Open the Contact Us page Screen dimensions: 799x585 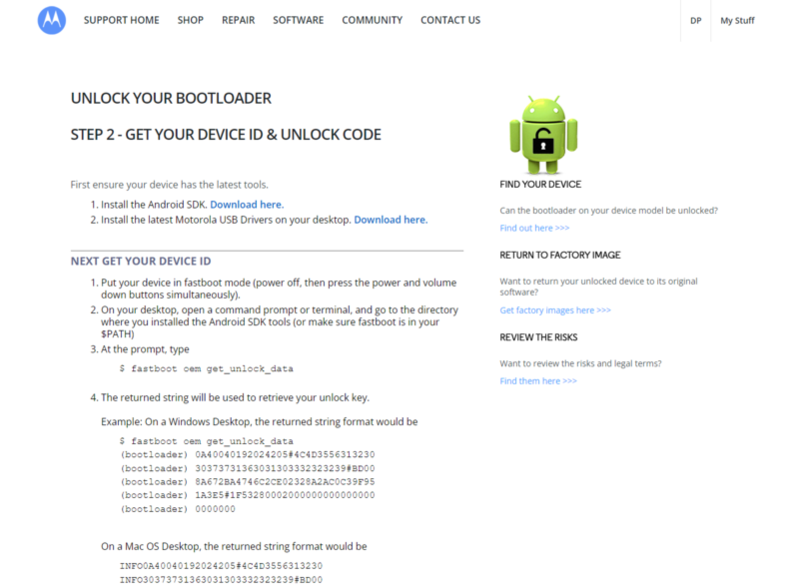(450, 20)
